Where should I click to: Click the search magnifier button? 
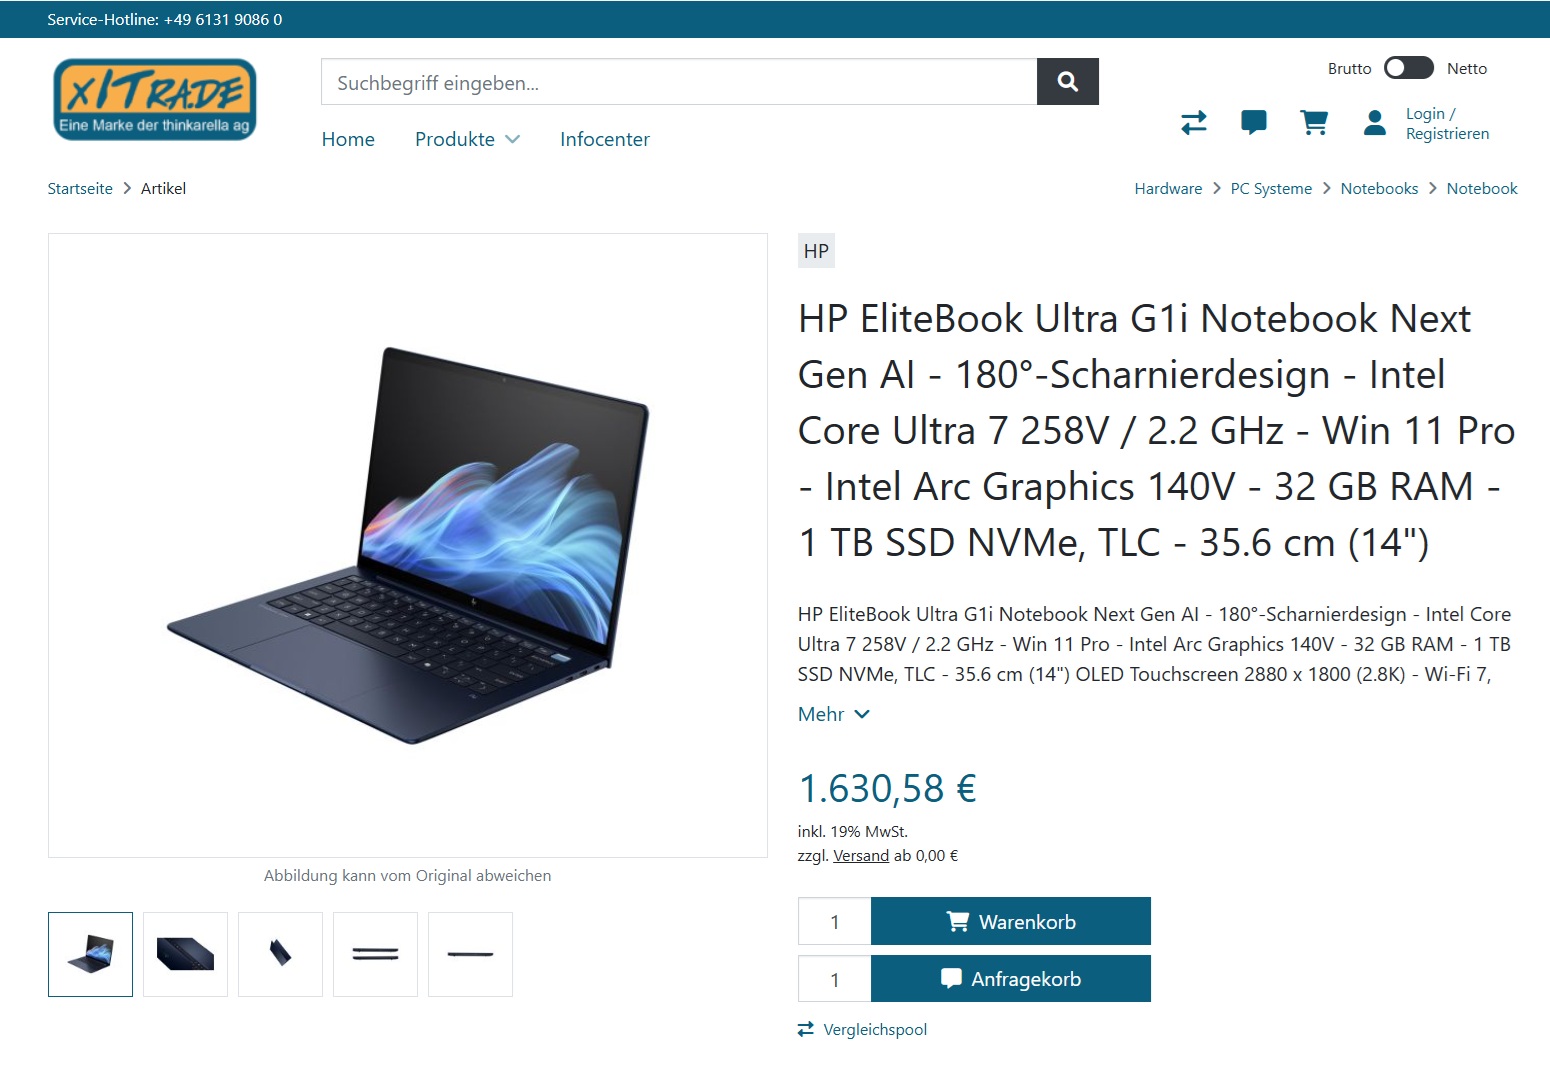1067,82
